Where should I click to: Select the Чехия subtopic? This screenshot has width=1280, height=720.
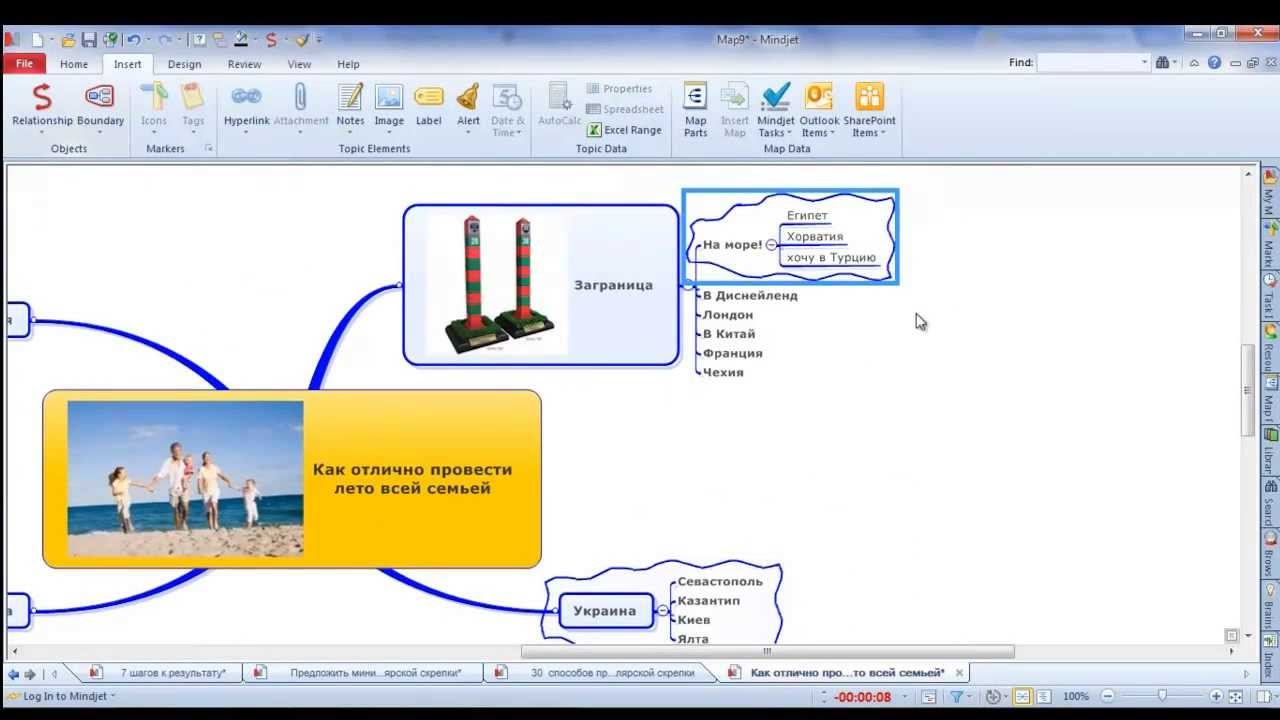pyautogui.click(x=723, y=372)
